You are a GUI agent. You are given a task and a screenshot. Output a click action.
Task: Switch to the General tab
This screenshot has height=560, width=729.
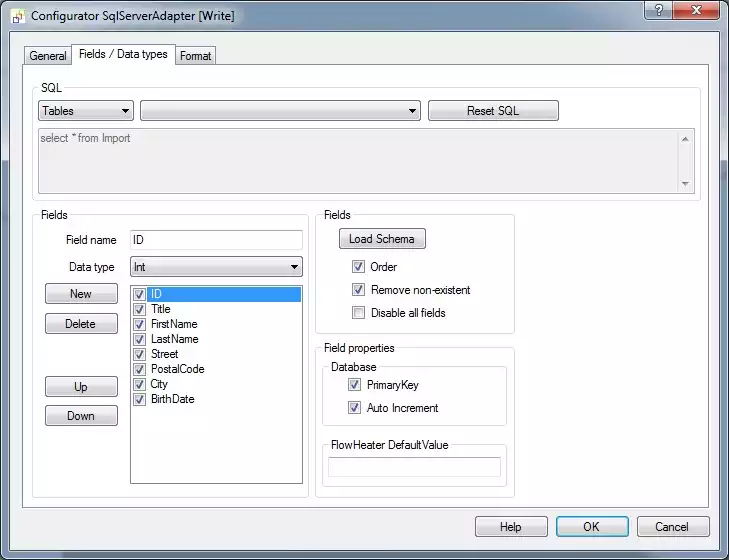(48, 56)
